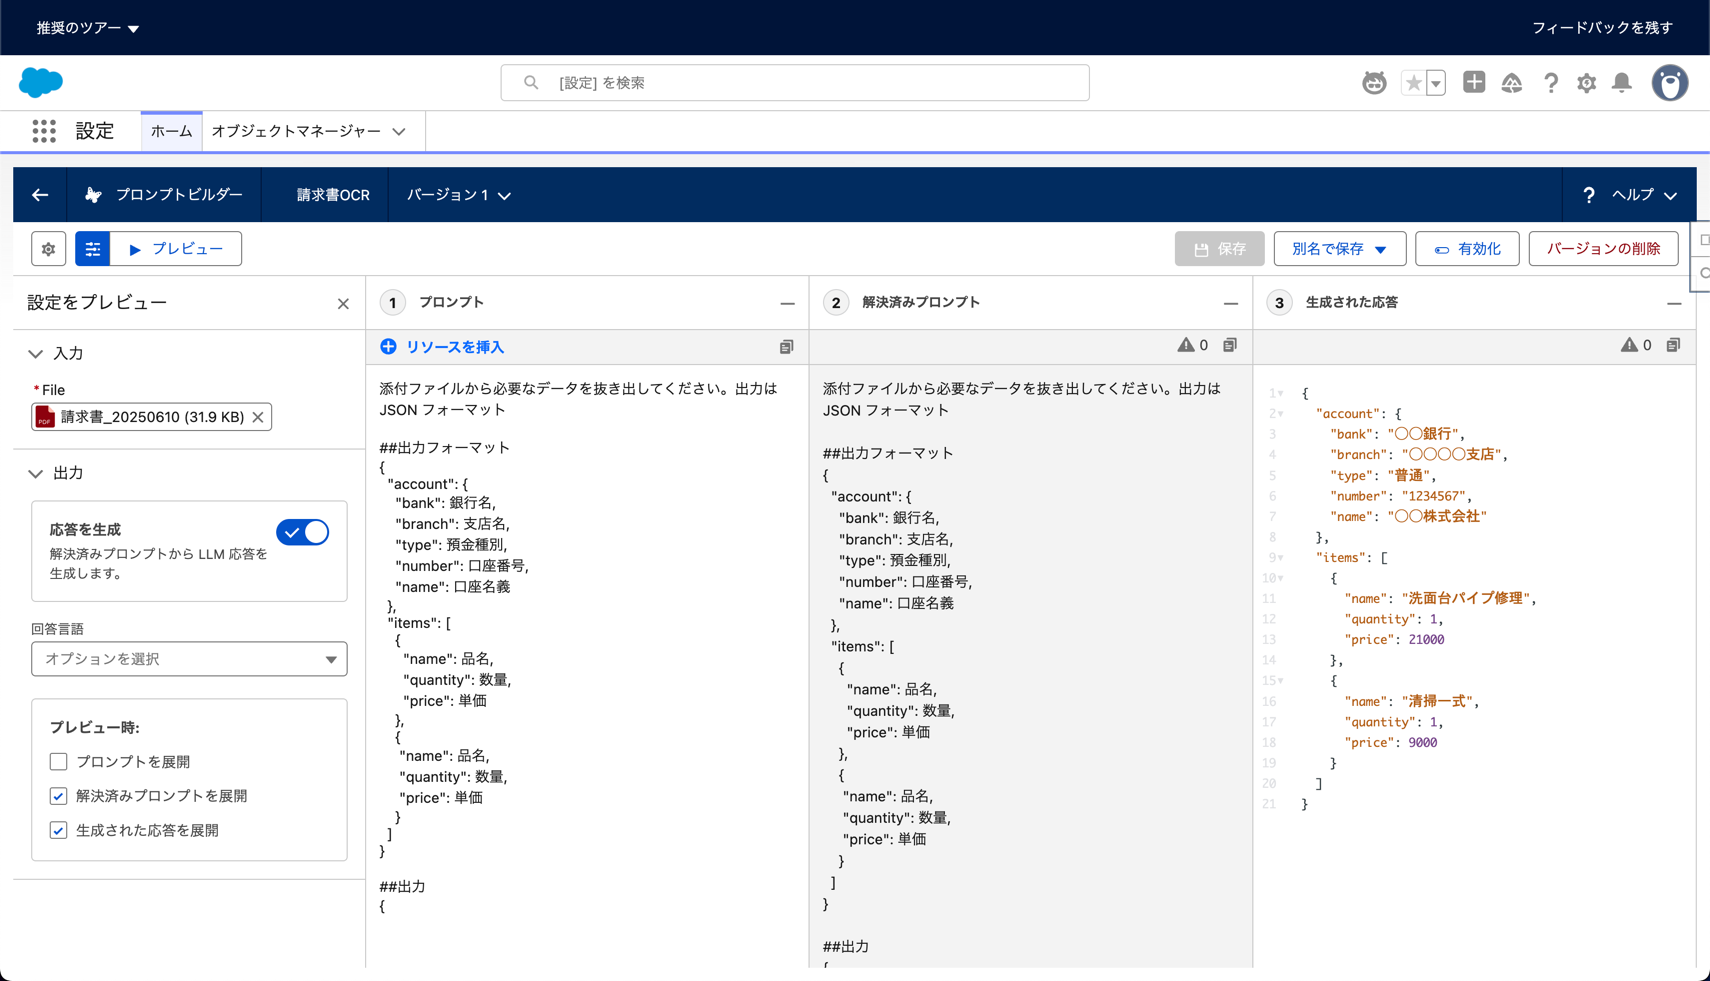Screen dimensions: 1710x981
Task: Click the 有効化 button
Action: pos(1466,249)
